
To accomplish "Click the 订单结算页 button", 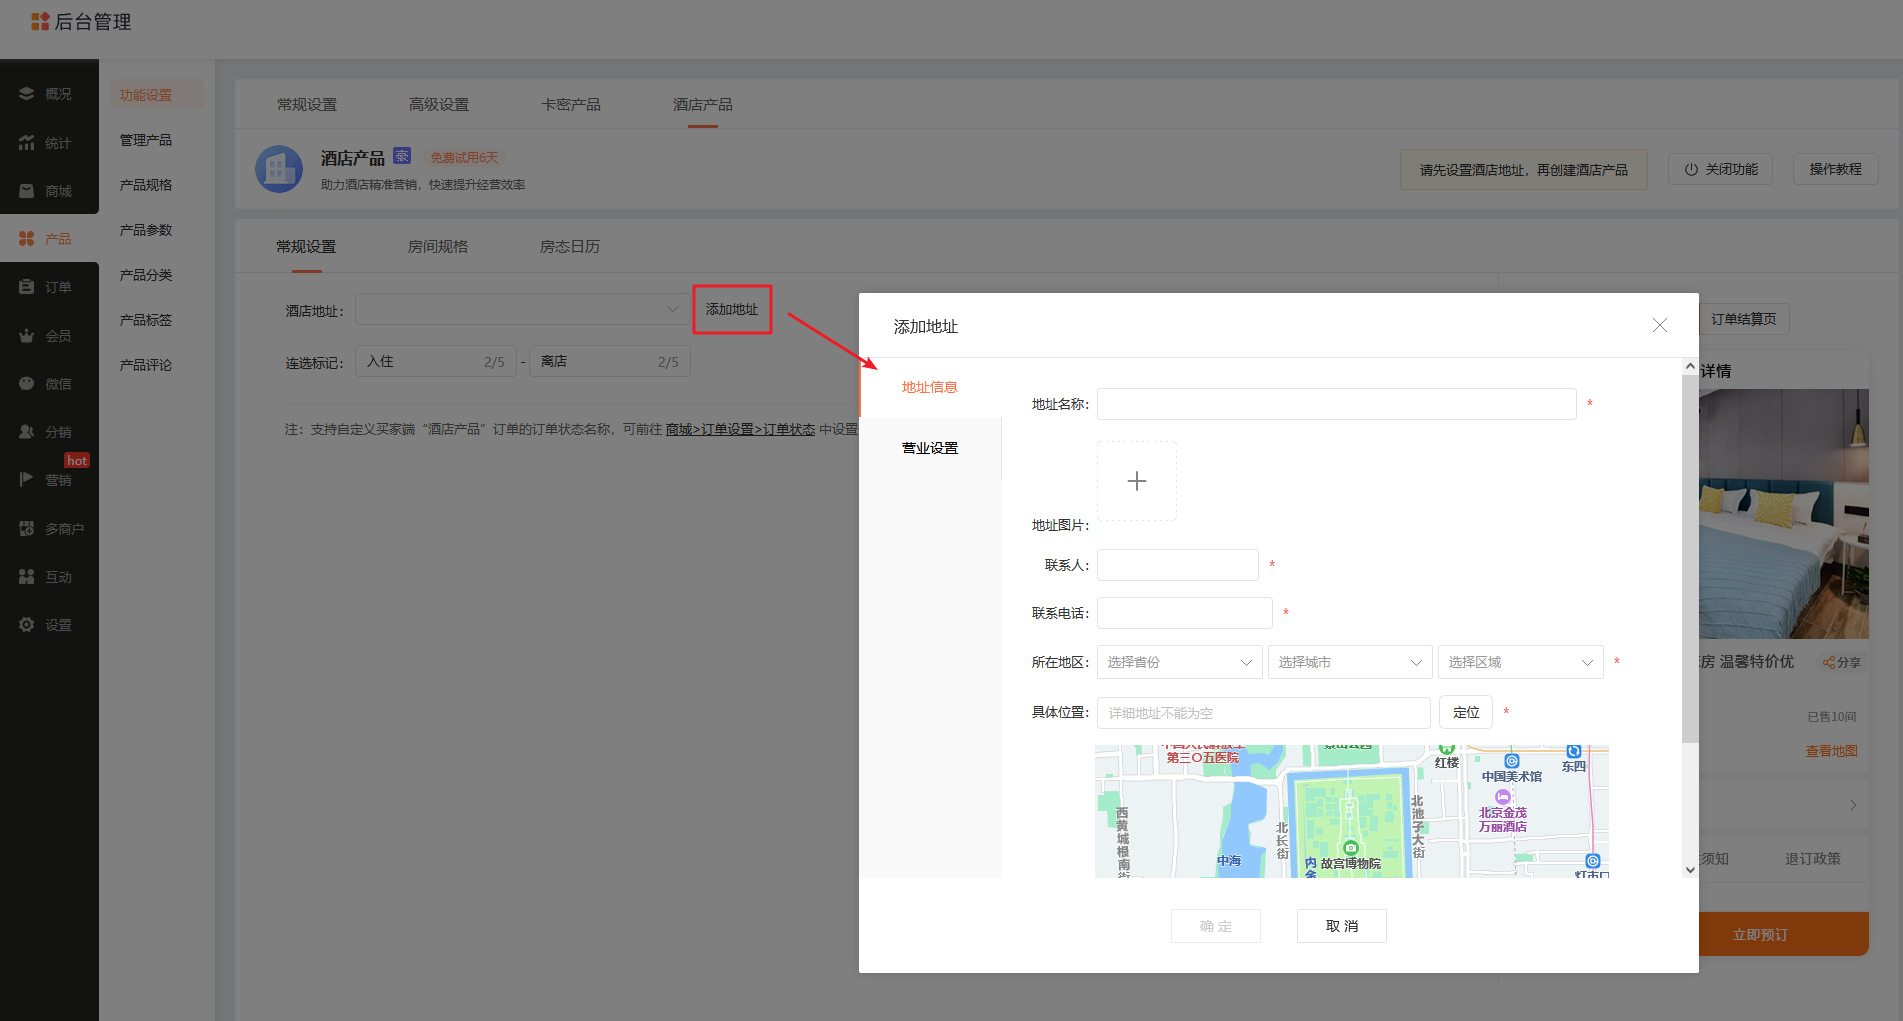I will tap(1744, 319).
